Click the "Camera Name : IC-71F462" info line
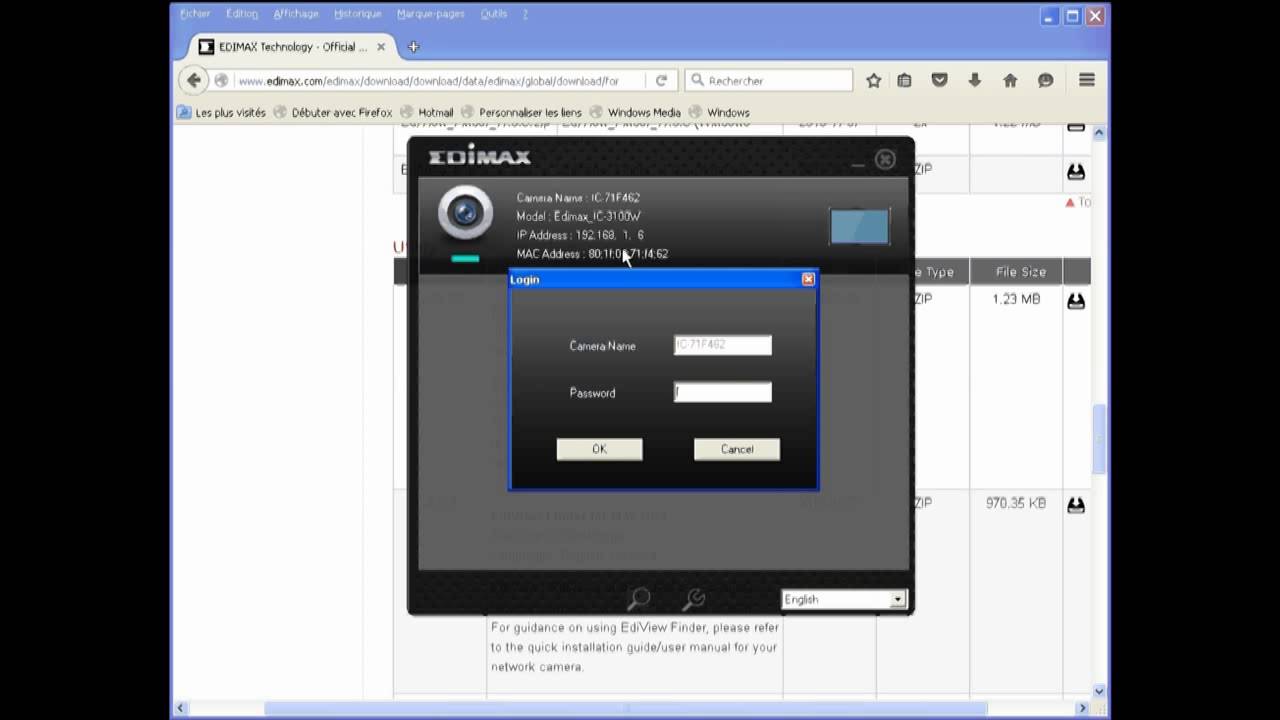Image resolution: width=1280 pixels, height=720 pixels. (578, 198)
